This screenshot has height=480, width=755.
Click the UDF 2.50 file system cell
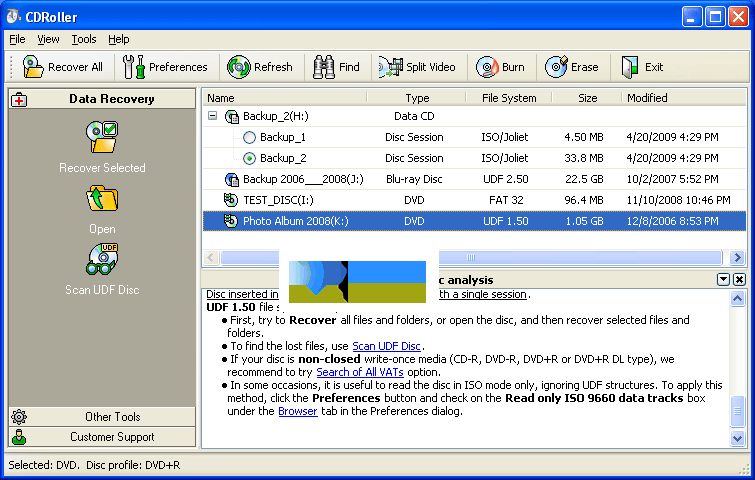coord(506,179)
